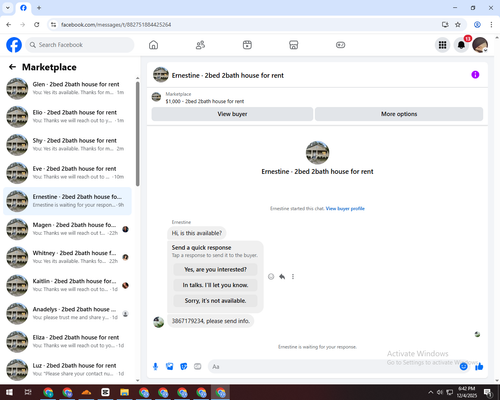This screenshot has height=400, width=500.
Task: Open Chrome three-dot menu
Action: (x=491, y=25)
